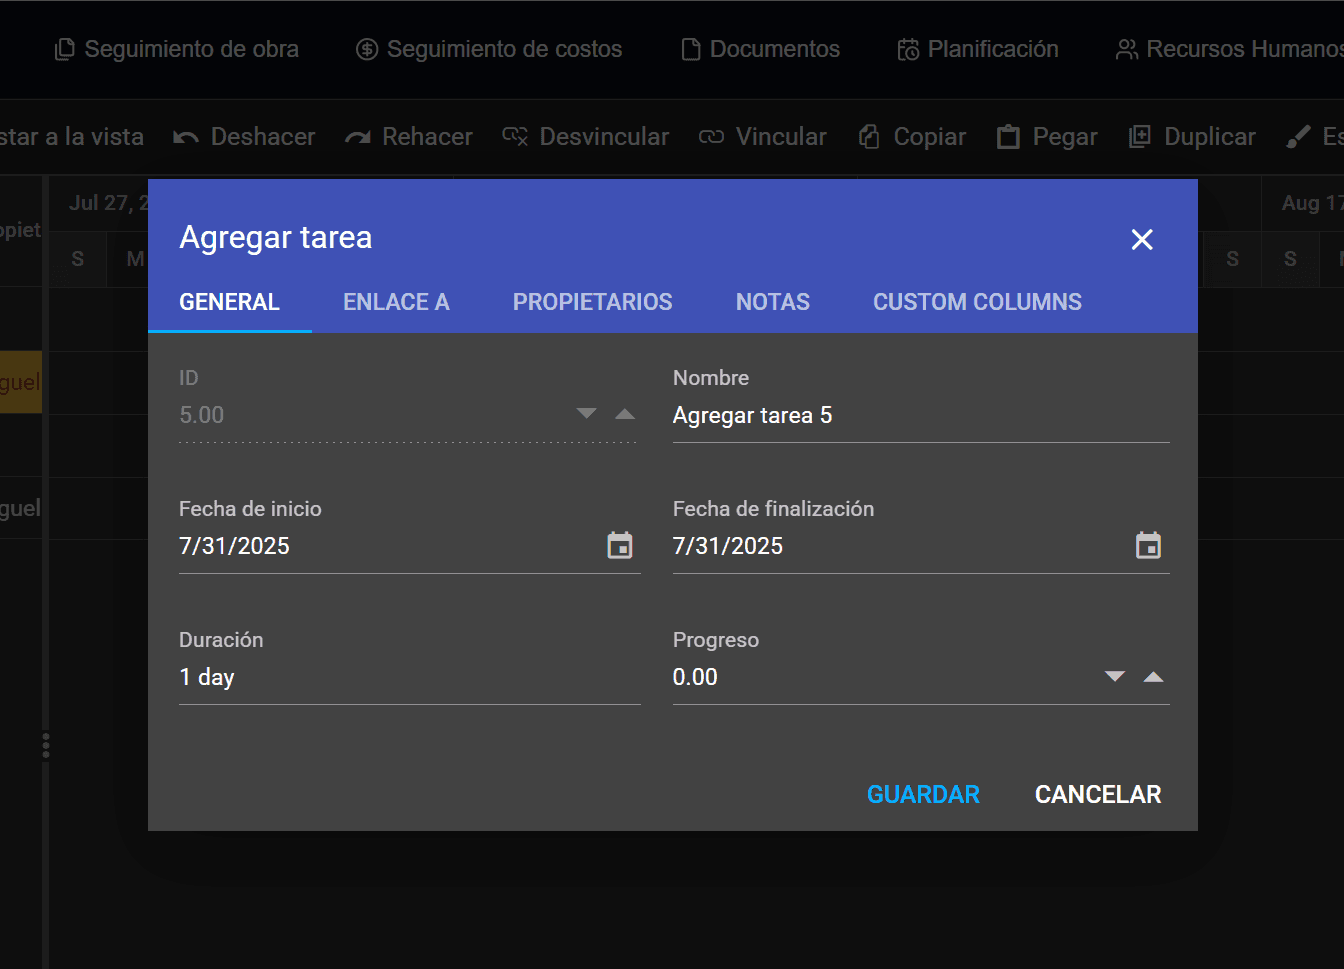Click the Deshacer undo icon

point(186,137)
